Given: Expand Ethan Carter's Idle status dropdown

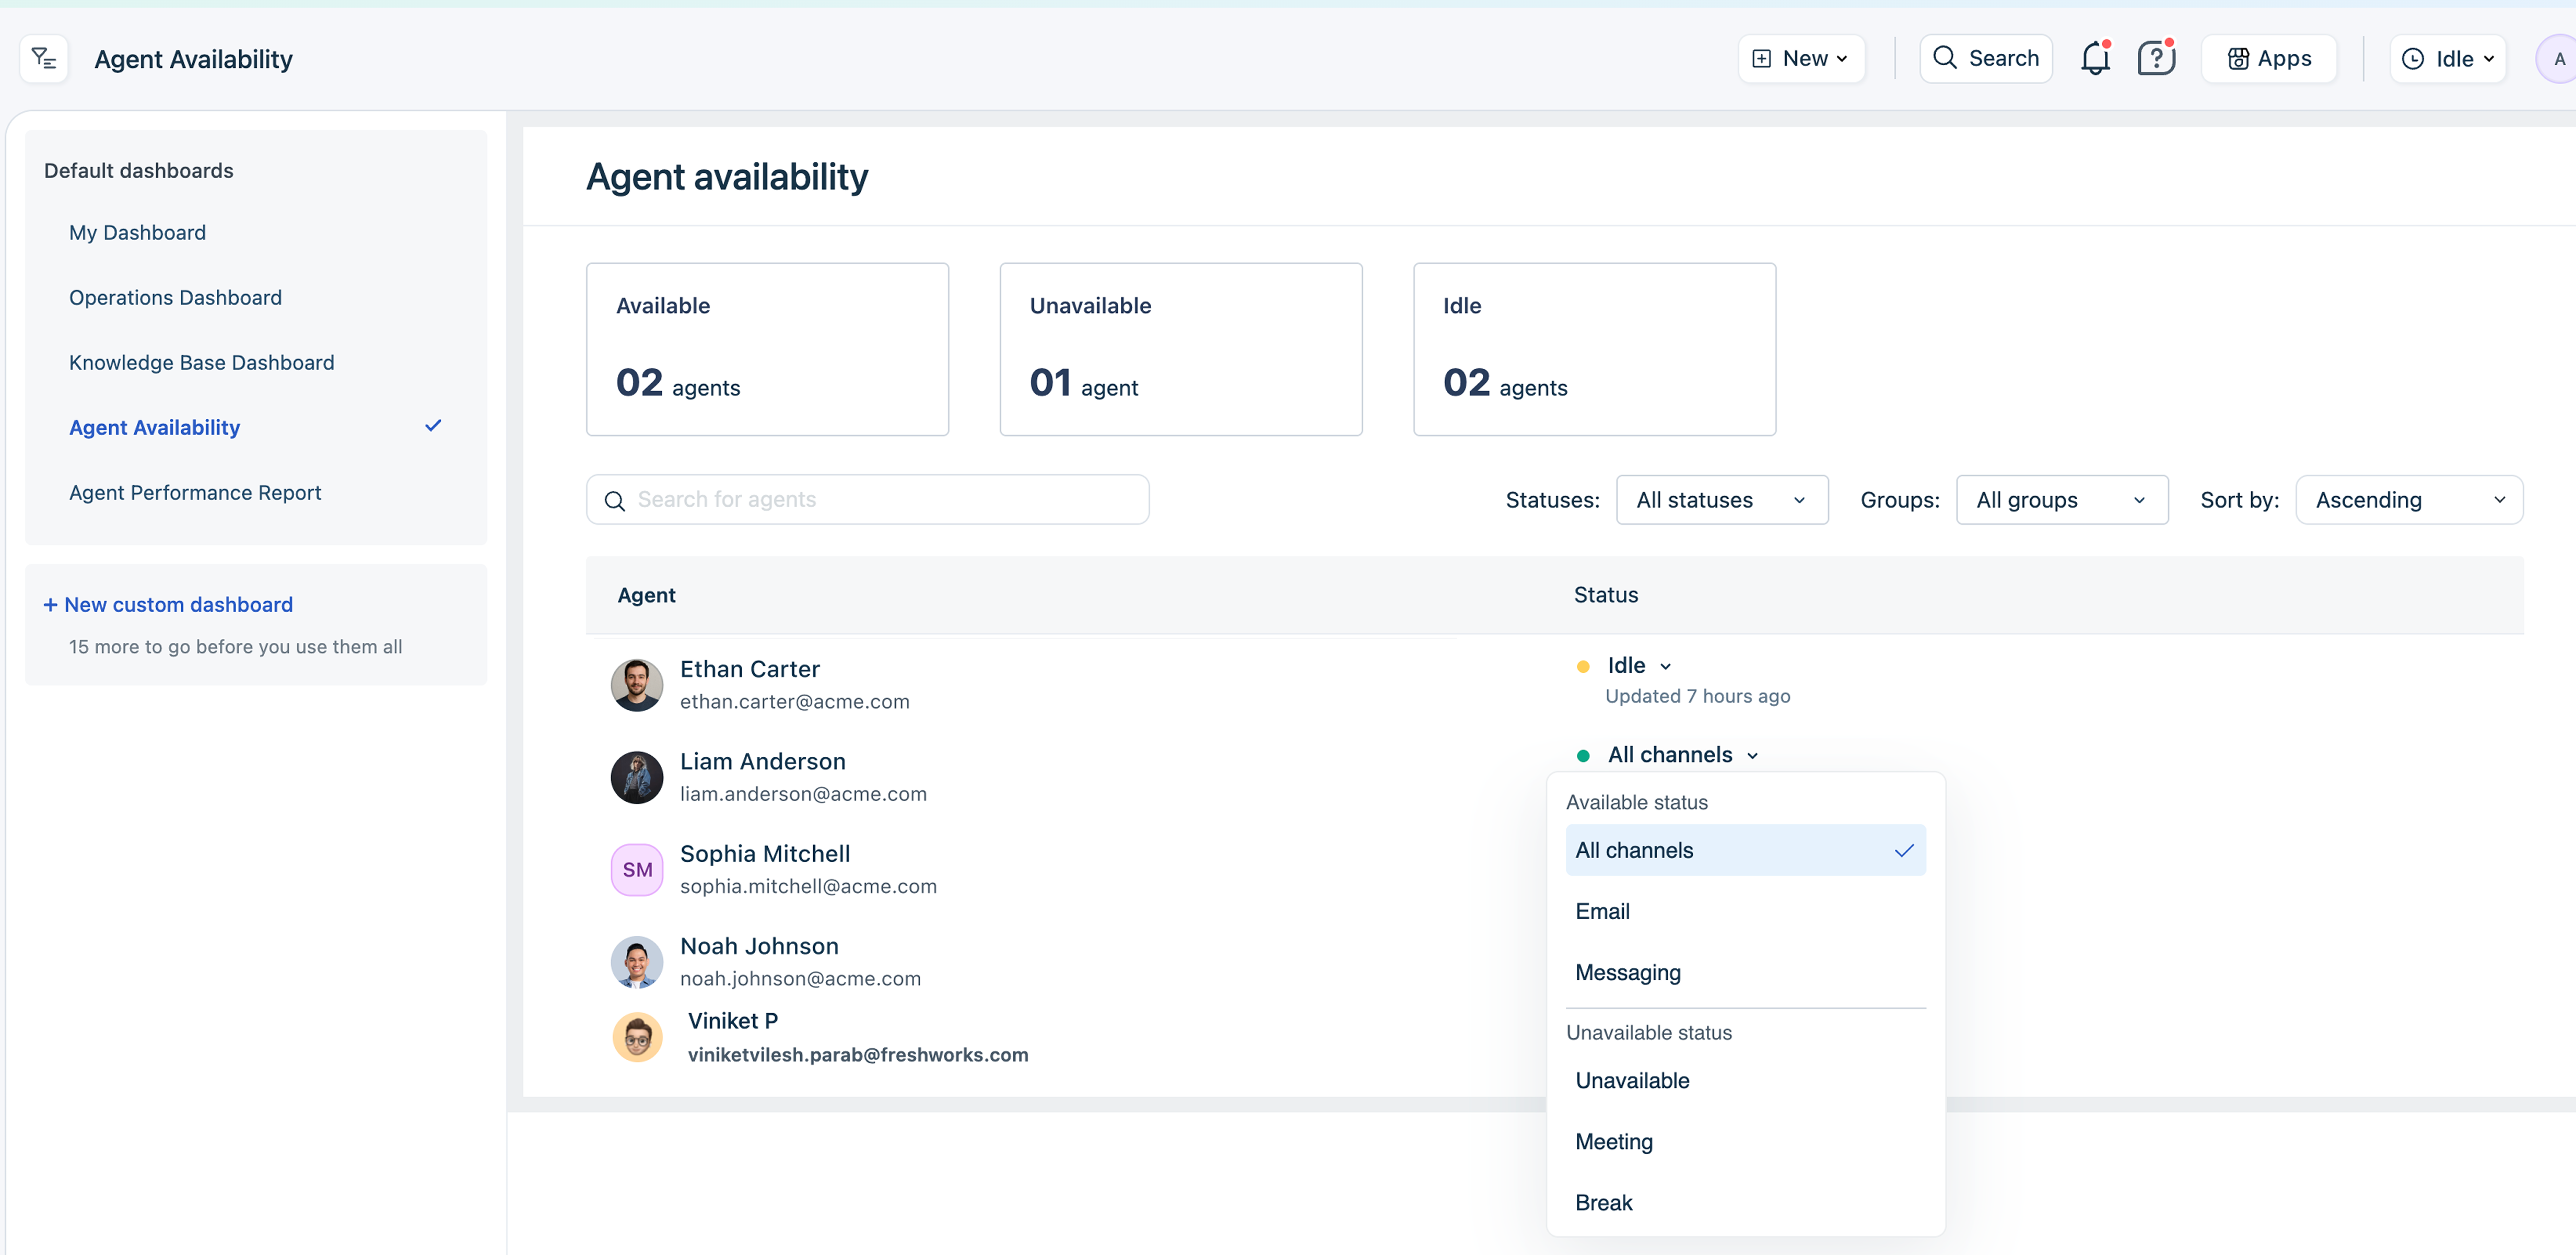Looking at the screenshot, I should coord(1639,666).
